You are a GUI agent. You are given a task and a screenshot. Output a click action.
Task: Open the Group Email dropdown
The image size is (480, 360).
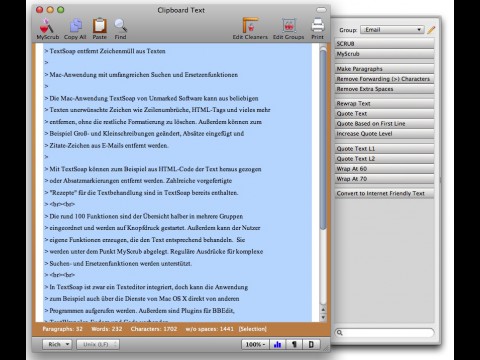tap(392, 30)
